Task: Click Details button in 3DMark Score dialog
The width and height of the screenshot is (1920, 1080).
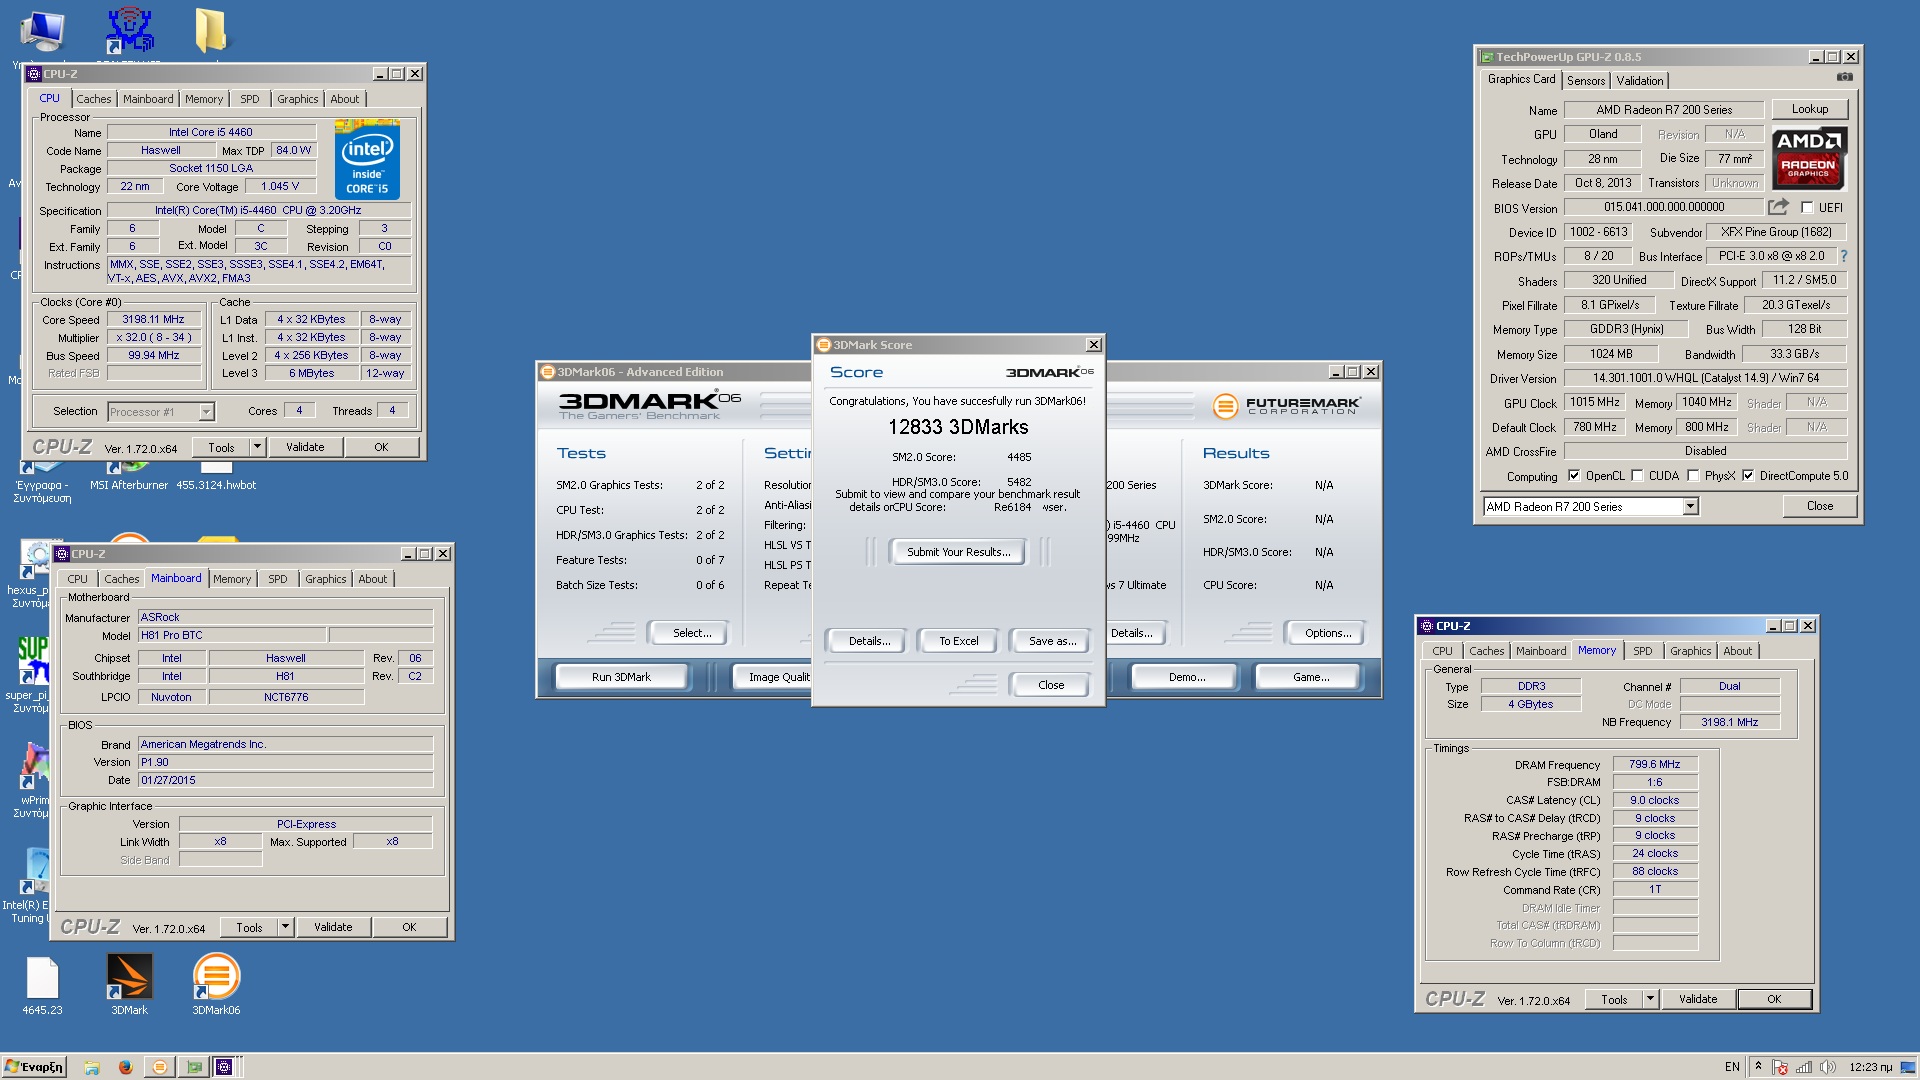Action: [x=869, y=641]
